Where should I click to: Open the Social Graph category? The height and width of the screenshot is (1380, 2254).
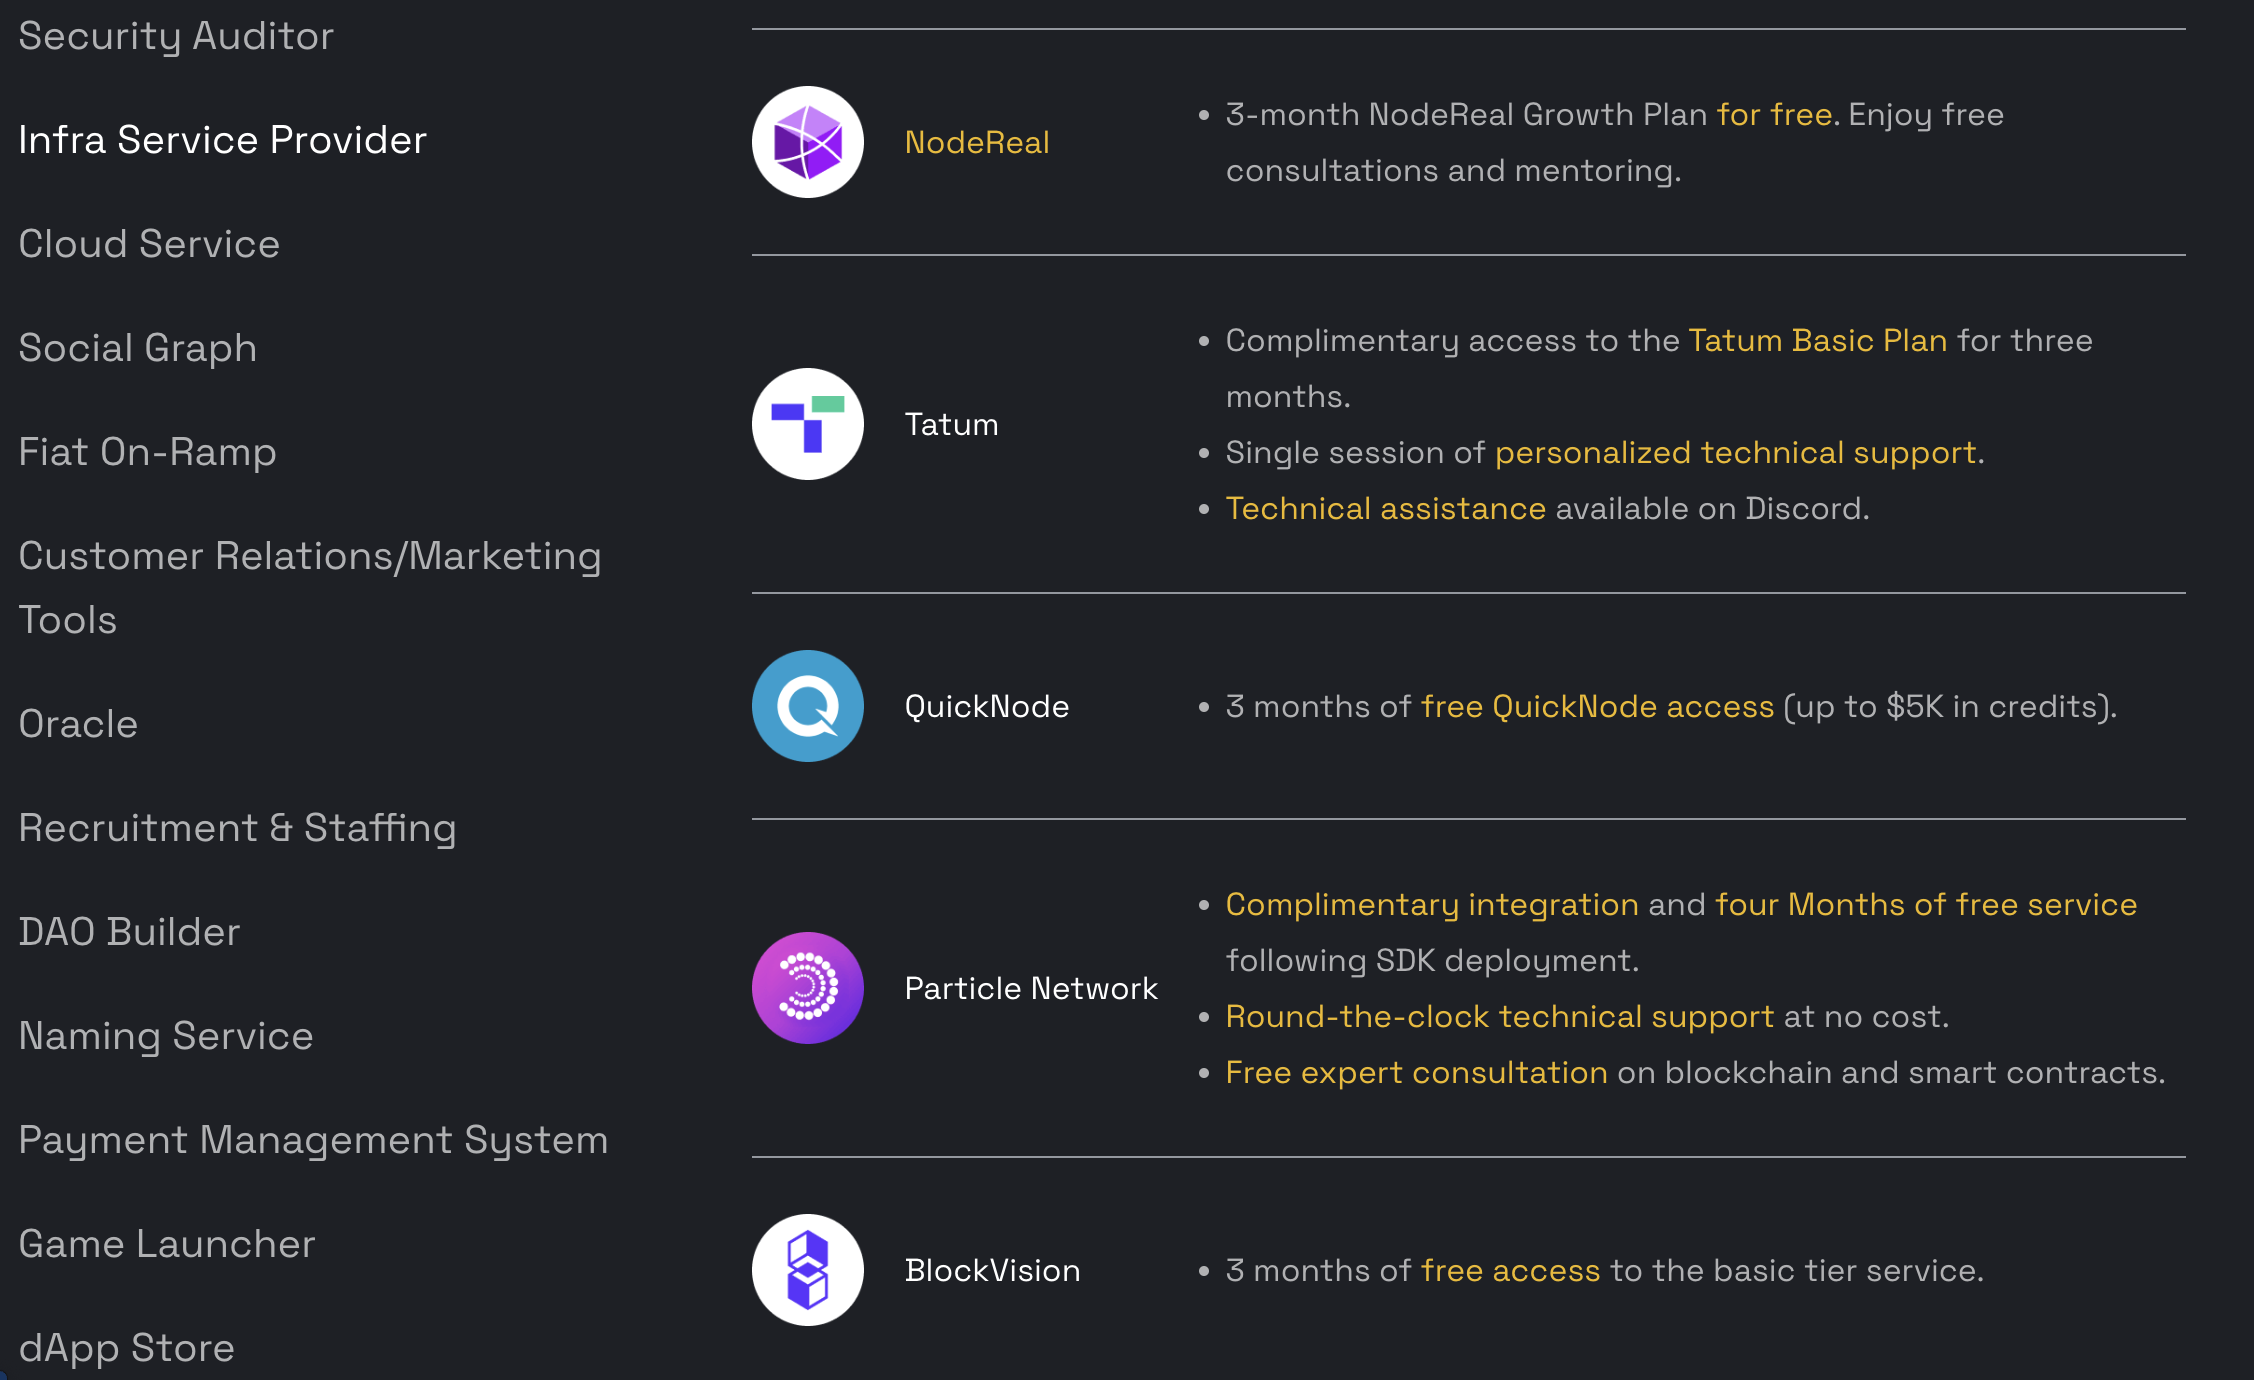[138, 348]
